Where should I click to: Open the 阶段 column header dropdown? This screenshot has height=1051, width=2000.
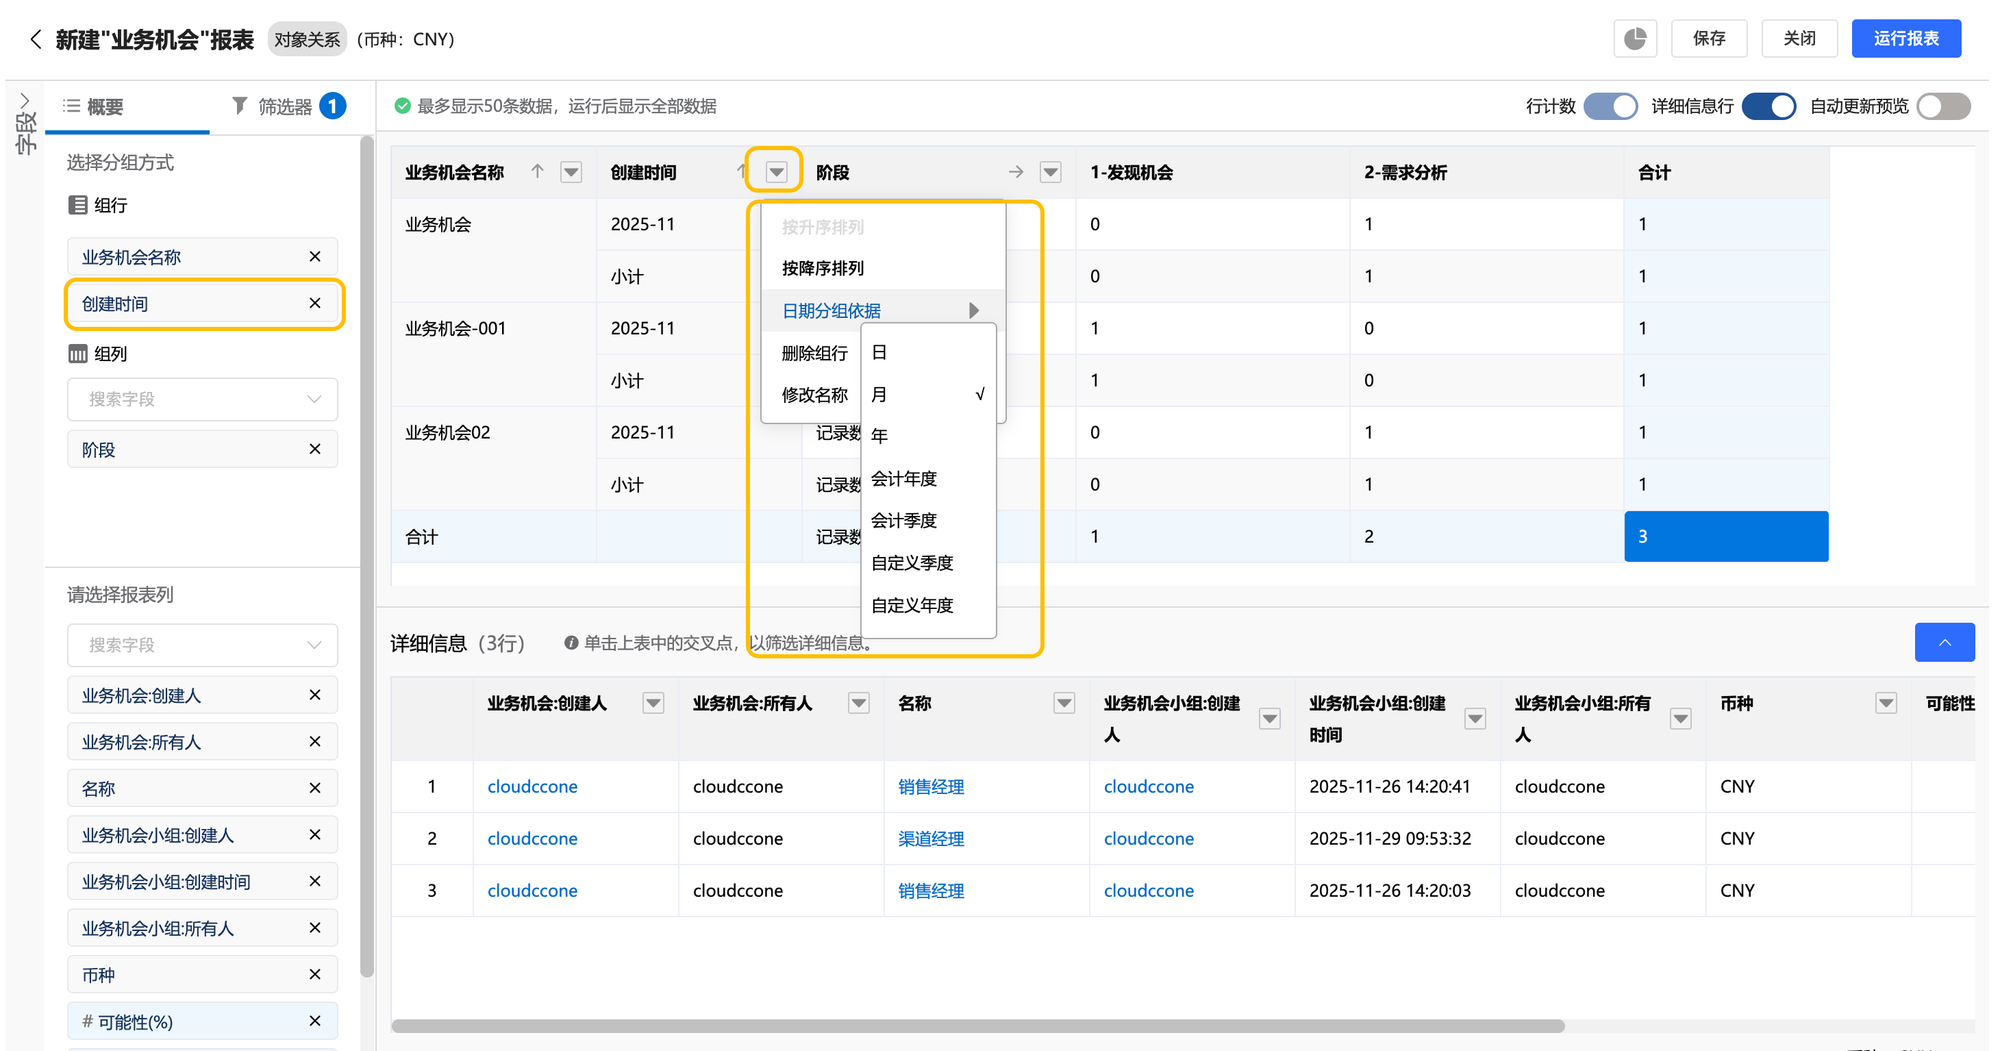click(x=1050, y=172)
